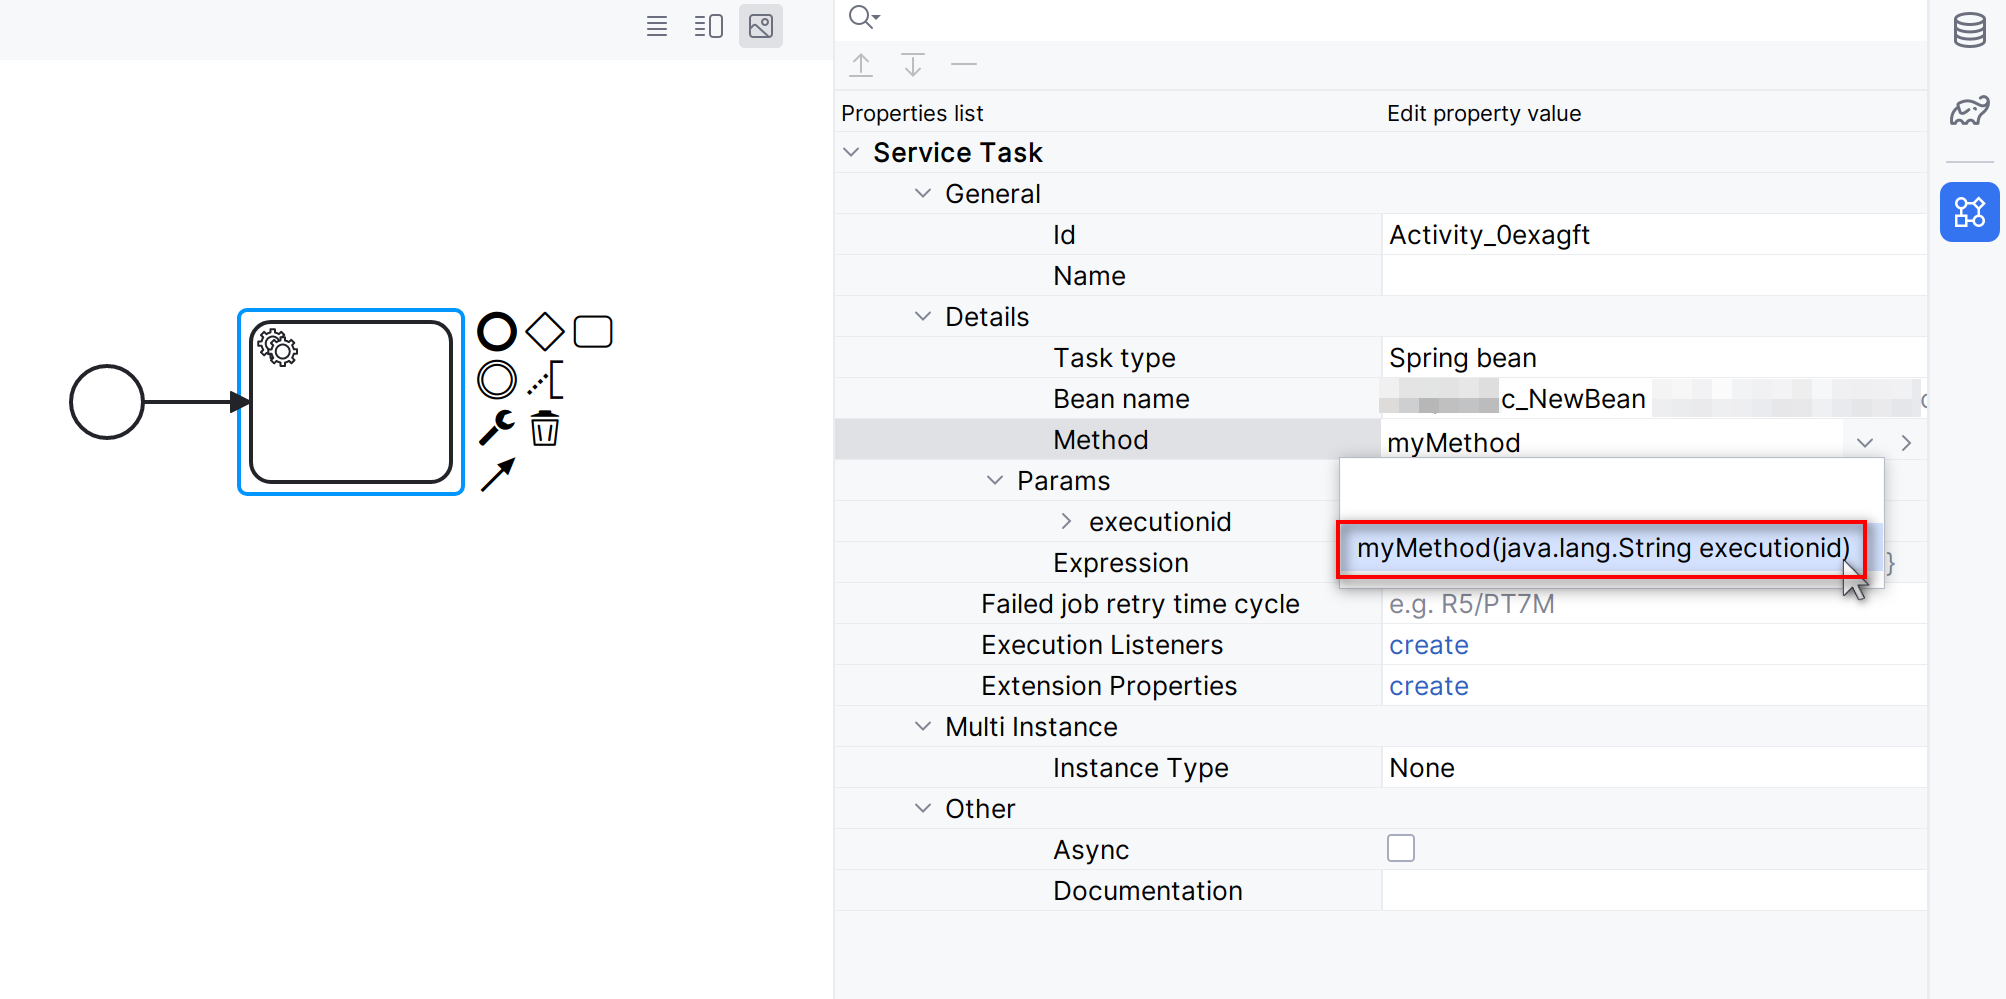The width and height of the screenshot is (2006, 999).
Task: Append an intermediate event from context pad
Action: pyautogui.click(x=497, y=380)
